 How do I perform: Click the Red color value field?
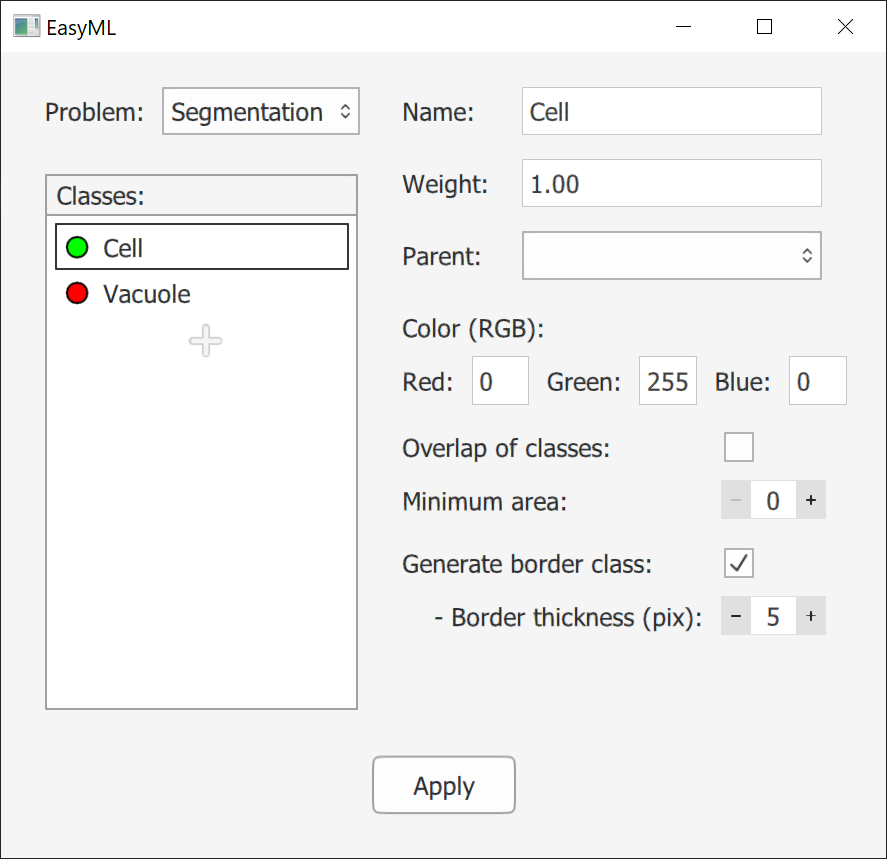coord(500,382)
